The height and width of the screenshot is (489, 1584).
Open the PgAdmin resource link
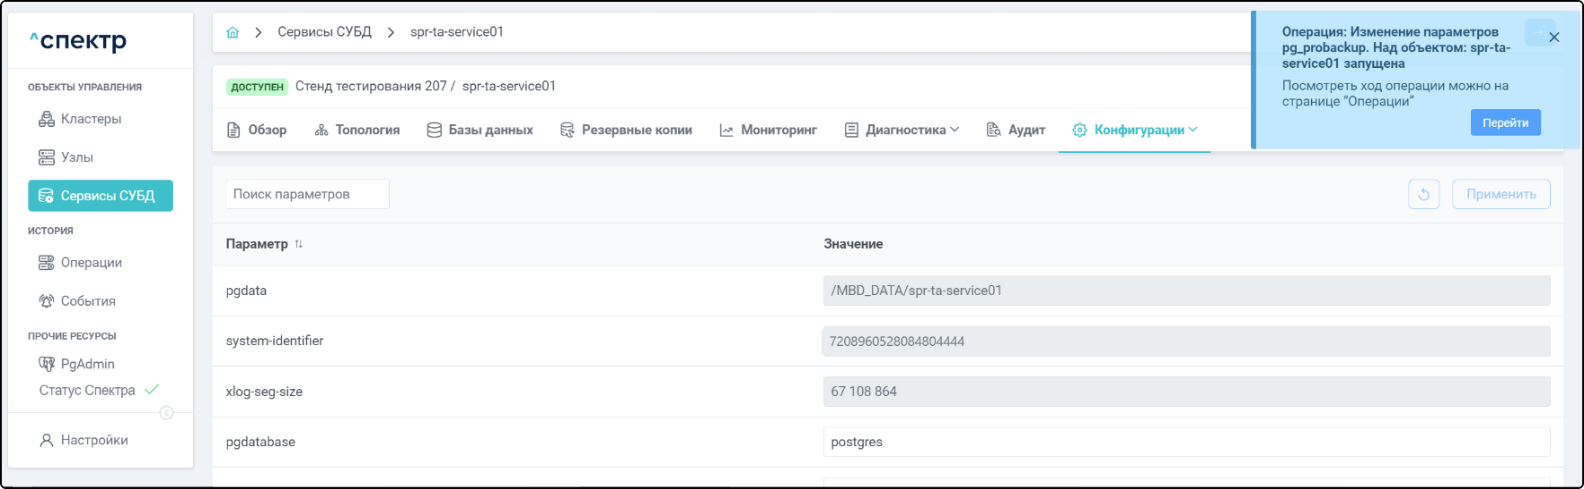[x=87, y=364]
